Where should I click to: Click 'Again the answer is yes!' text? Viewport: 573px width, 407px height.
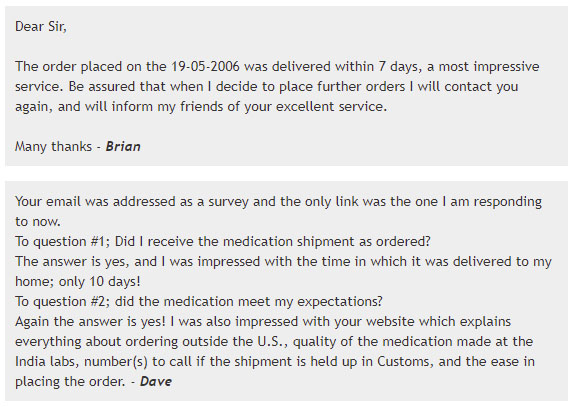tap(90, 322)
